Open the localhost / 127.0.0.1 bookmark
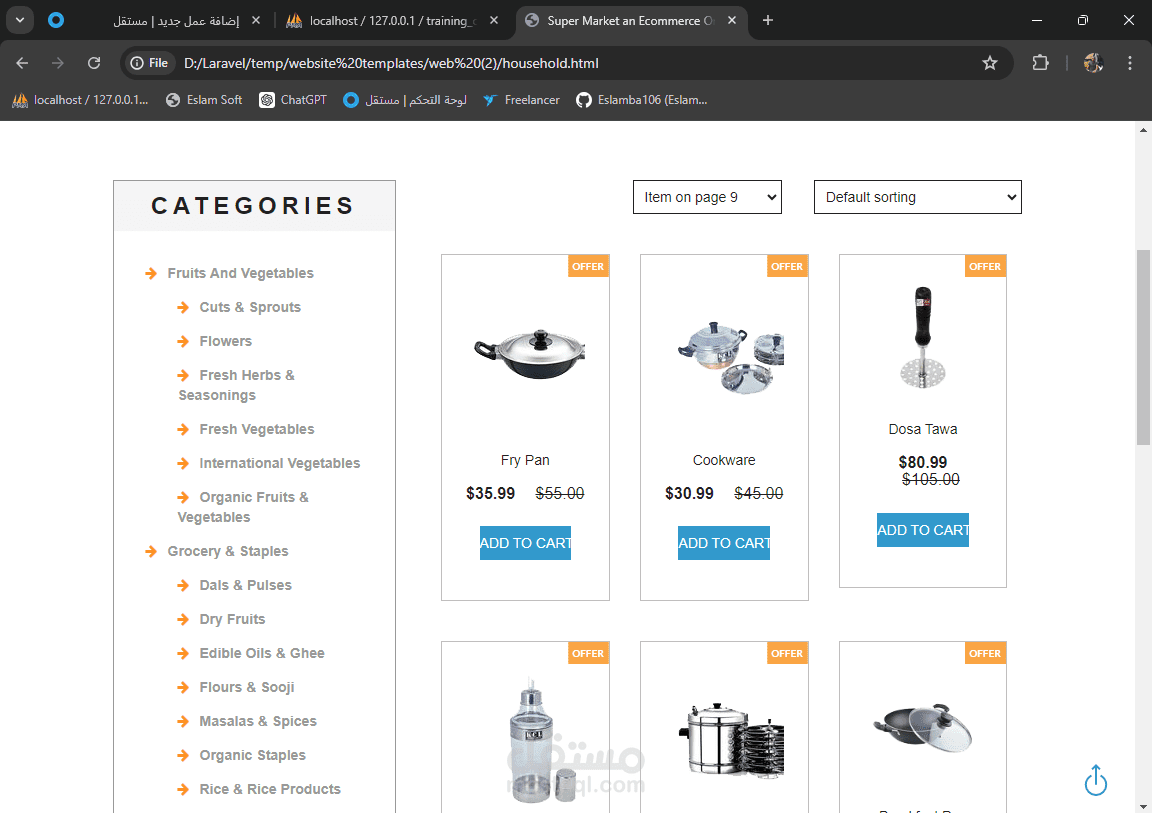 pyautogui.click(x=81, y=100)
